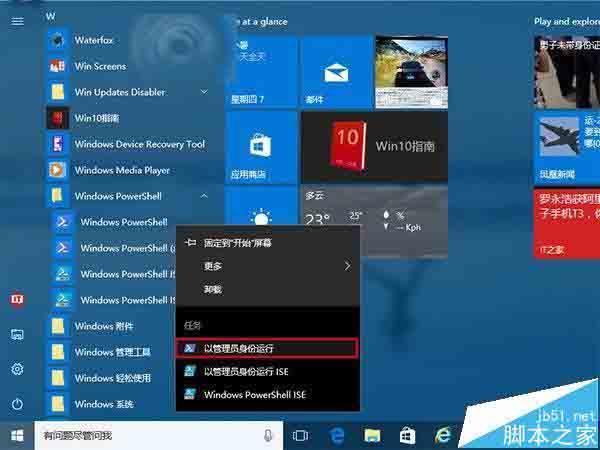
Task: Click the Cortana microphone icon
Action: click(268, 435)
